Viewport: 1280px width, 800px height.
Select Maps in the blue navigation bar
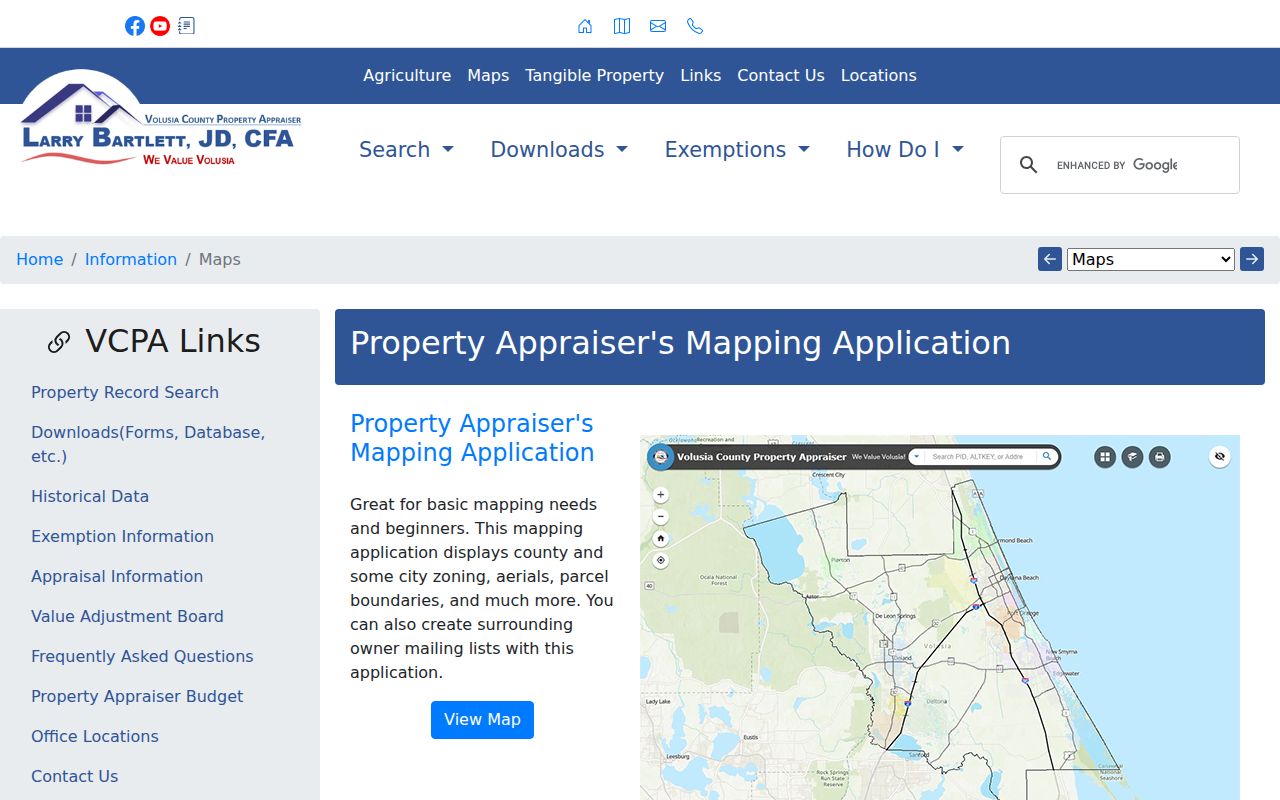[488, 75]
